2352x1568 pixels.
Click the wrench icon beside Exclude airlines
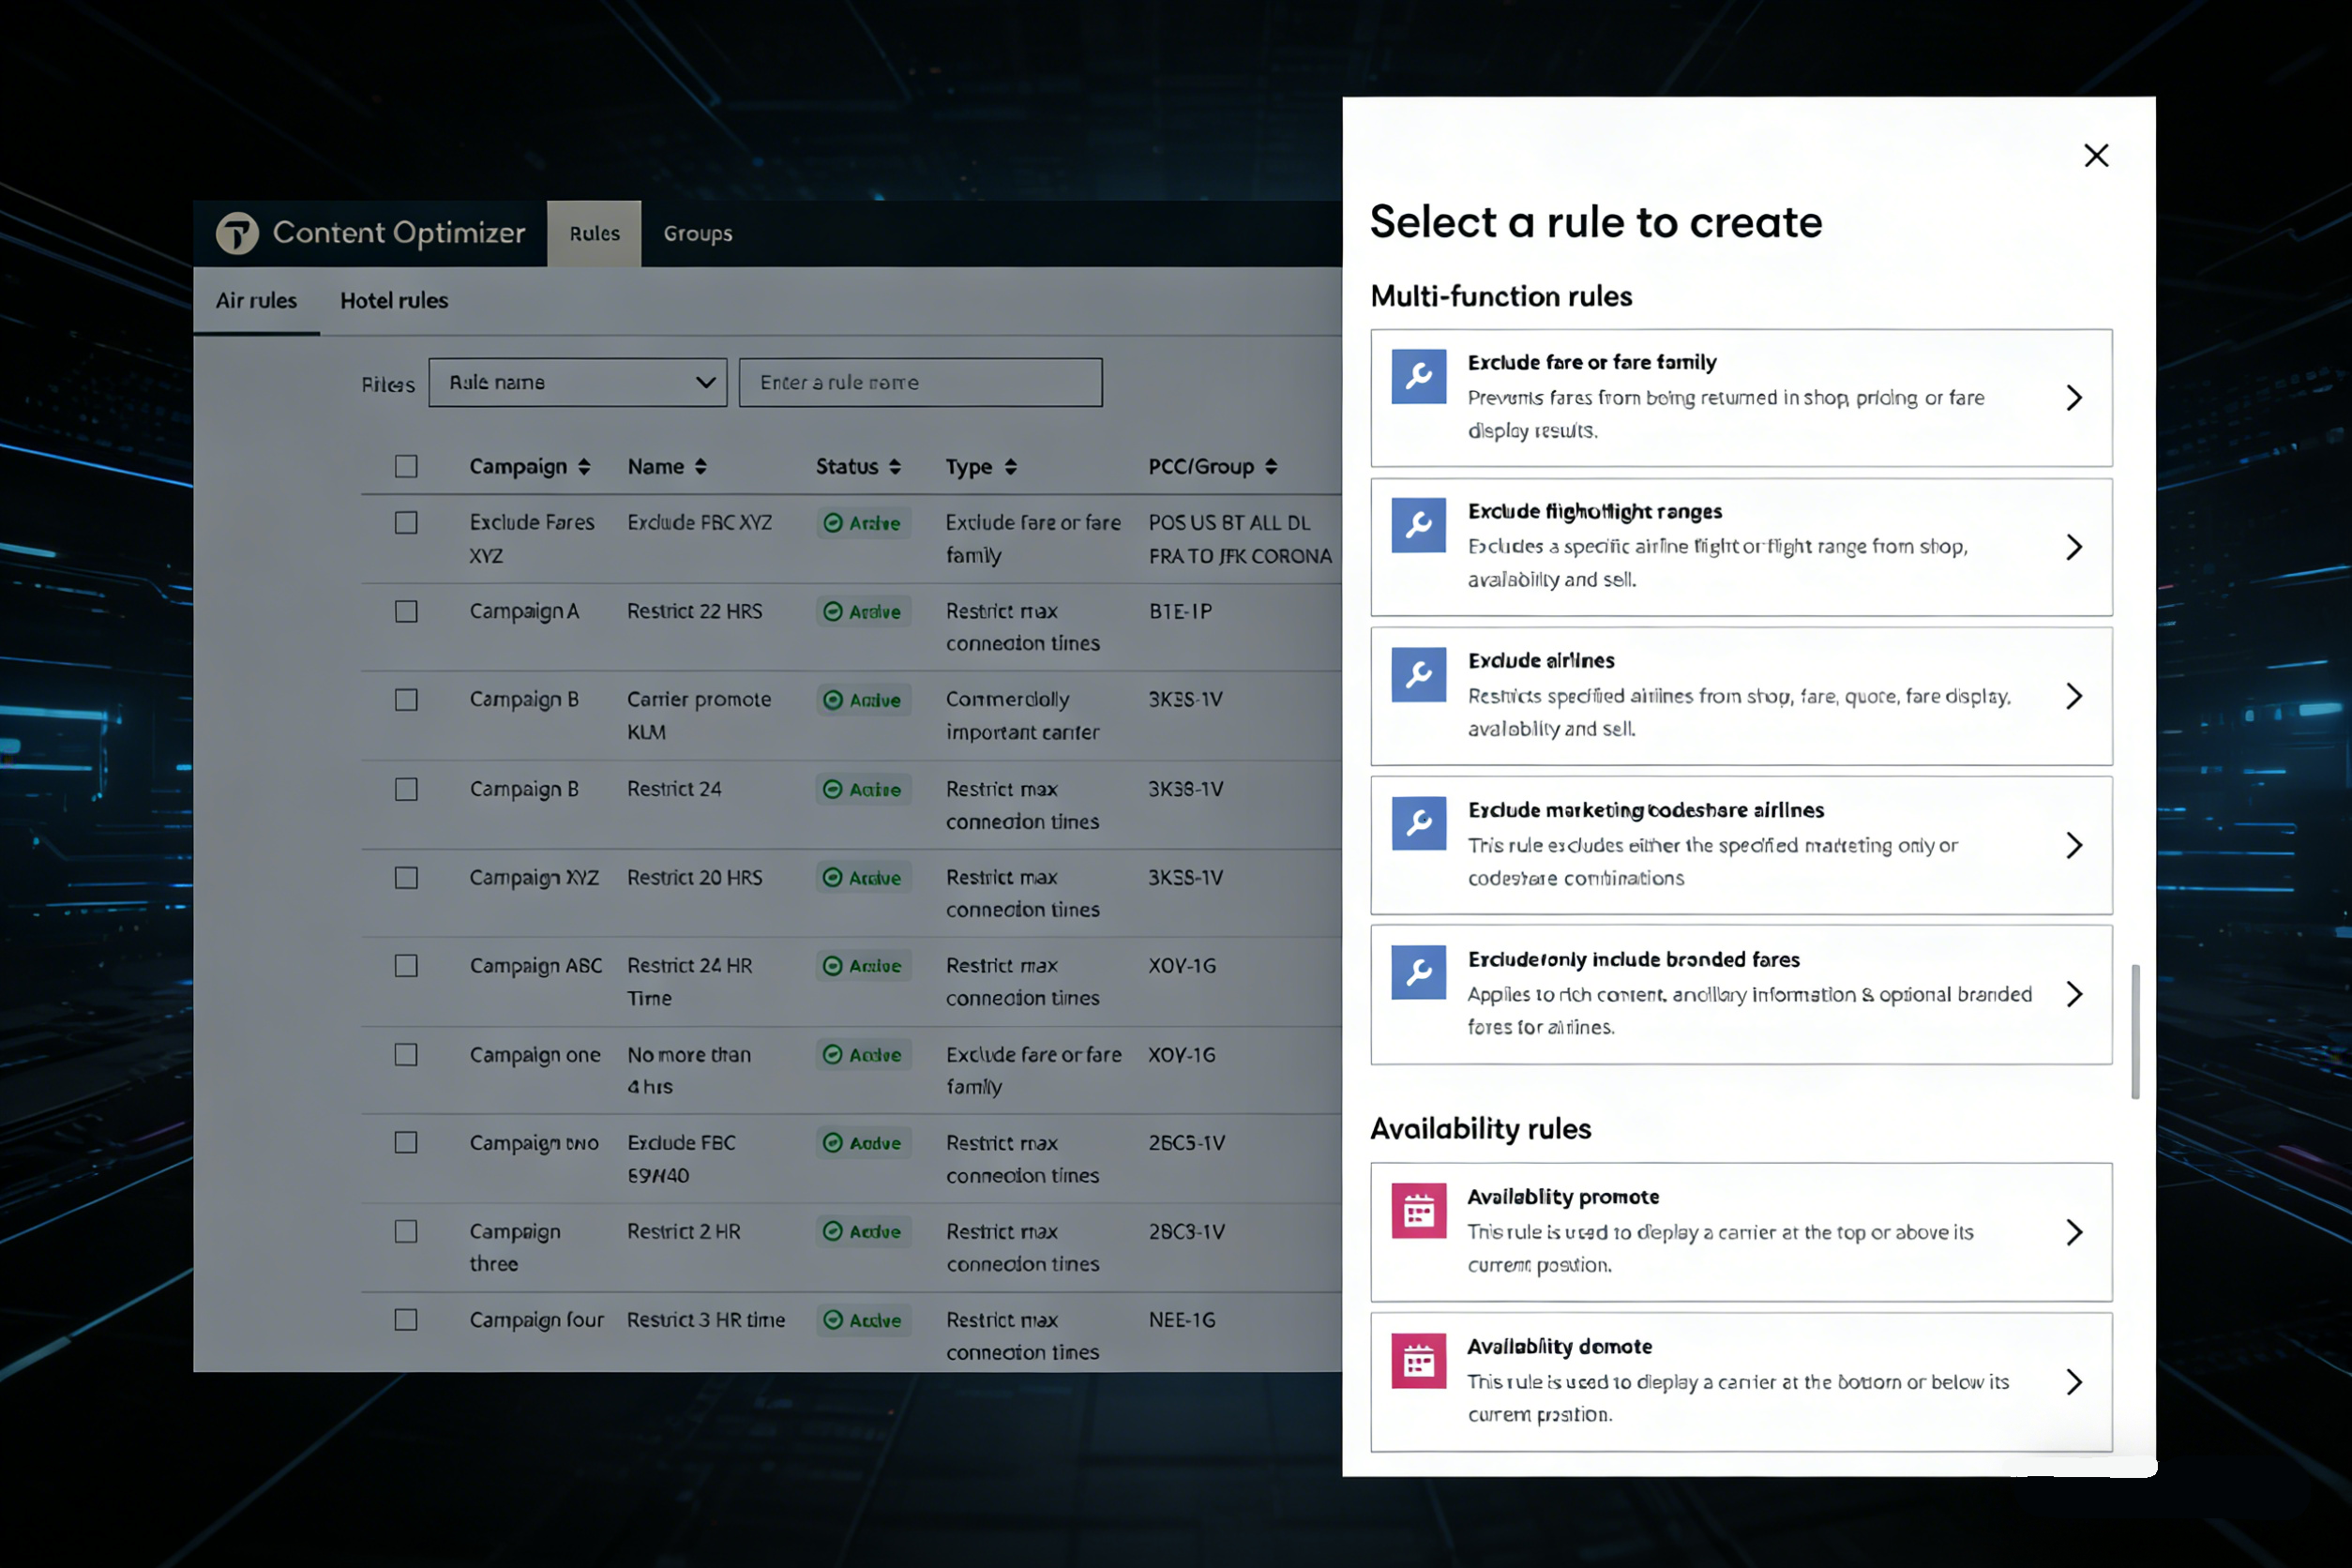[x=1418, y=675]
